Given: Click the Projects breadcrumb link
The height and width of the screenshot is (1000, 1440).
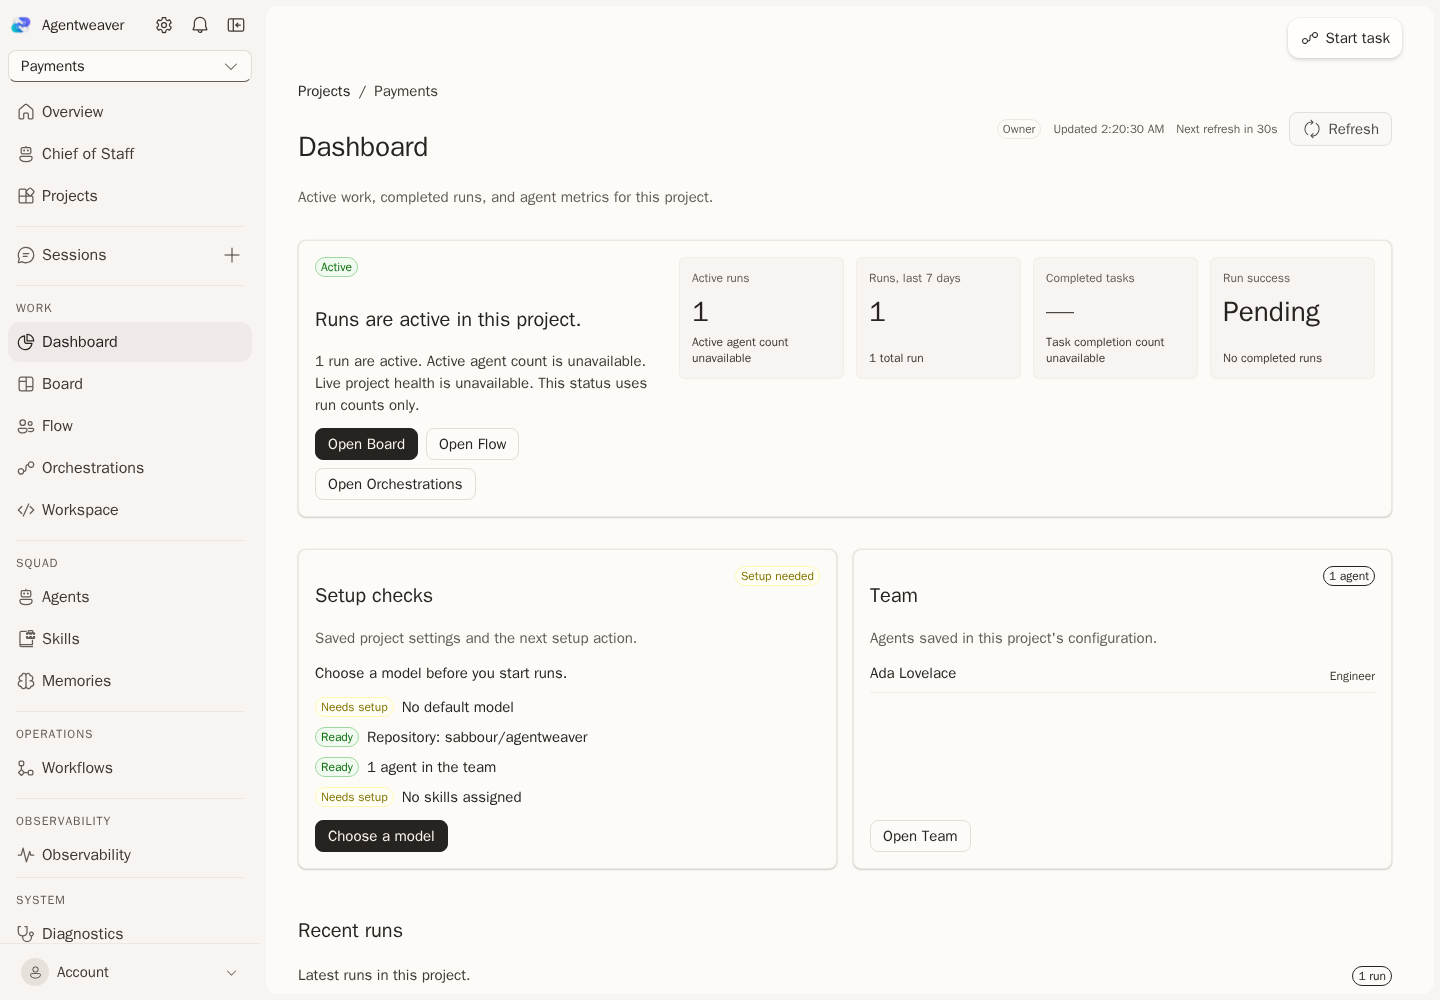Looking at the screenshot, I should click(324, 91).
